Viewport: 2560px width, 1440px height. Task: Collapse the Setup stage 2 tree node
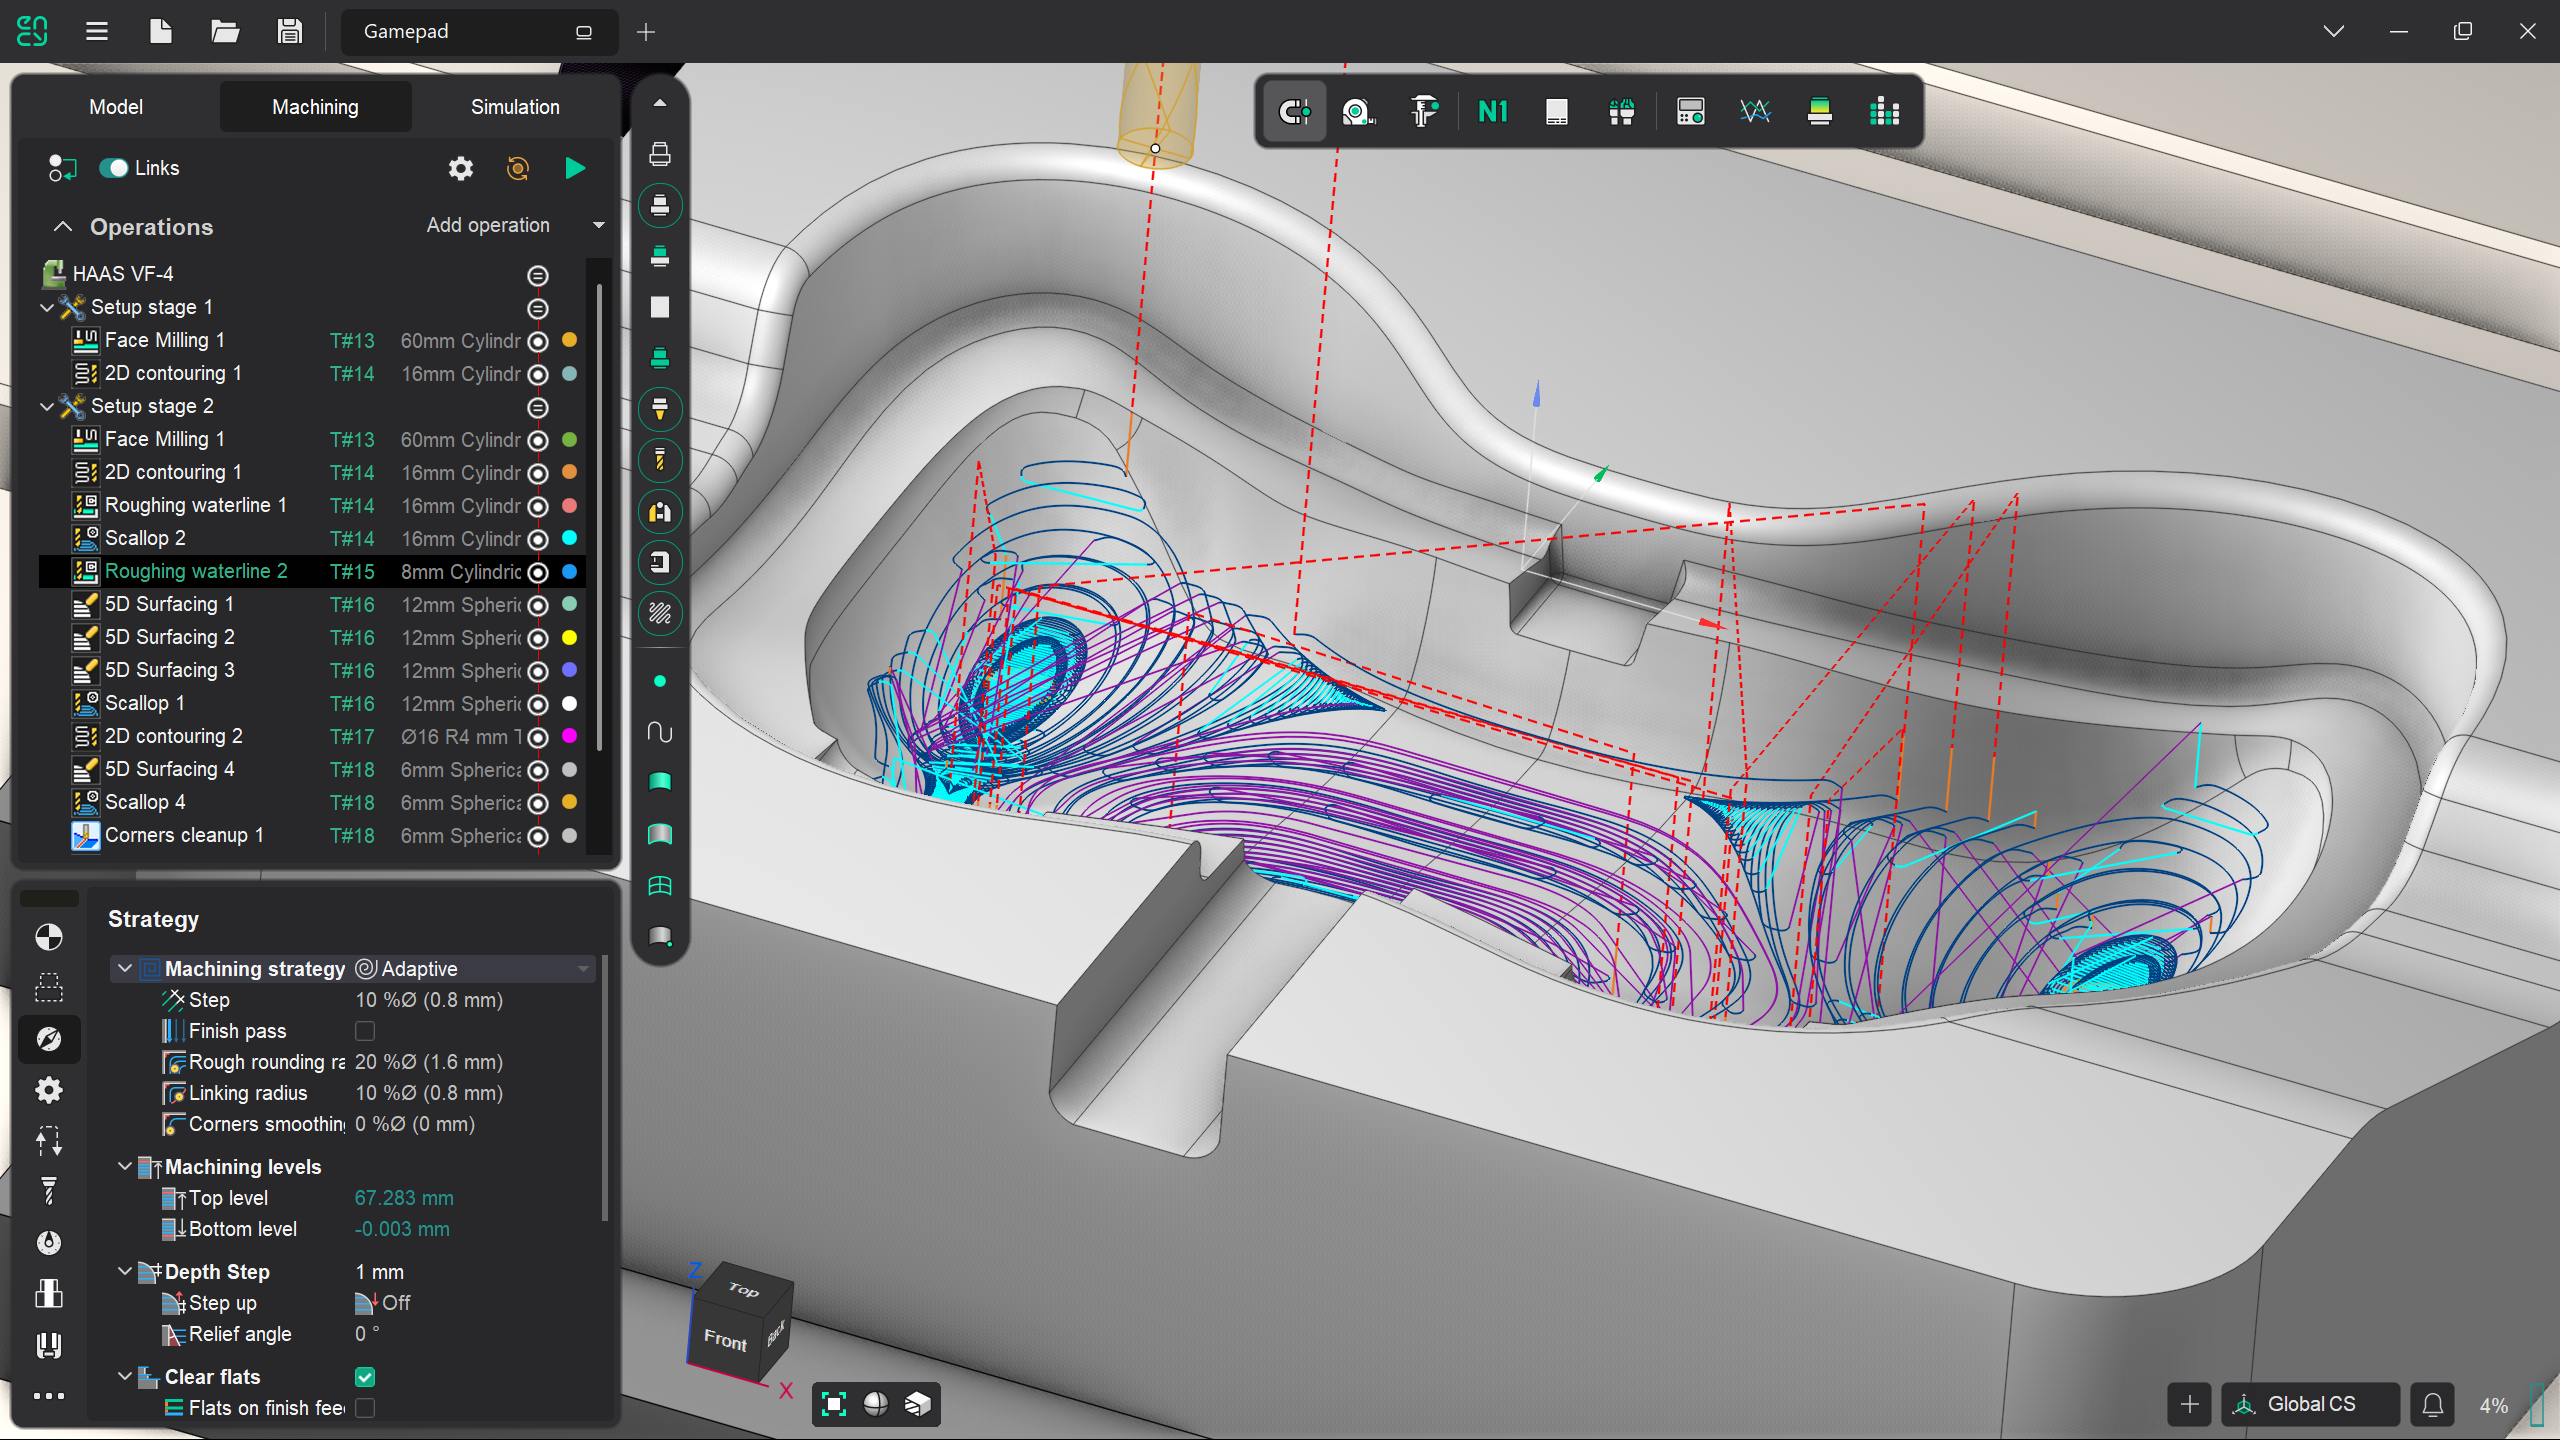click(x=46, y=406)
